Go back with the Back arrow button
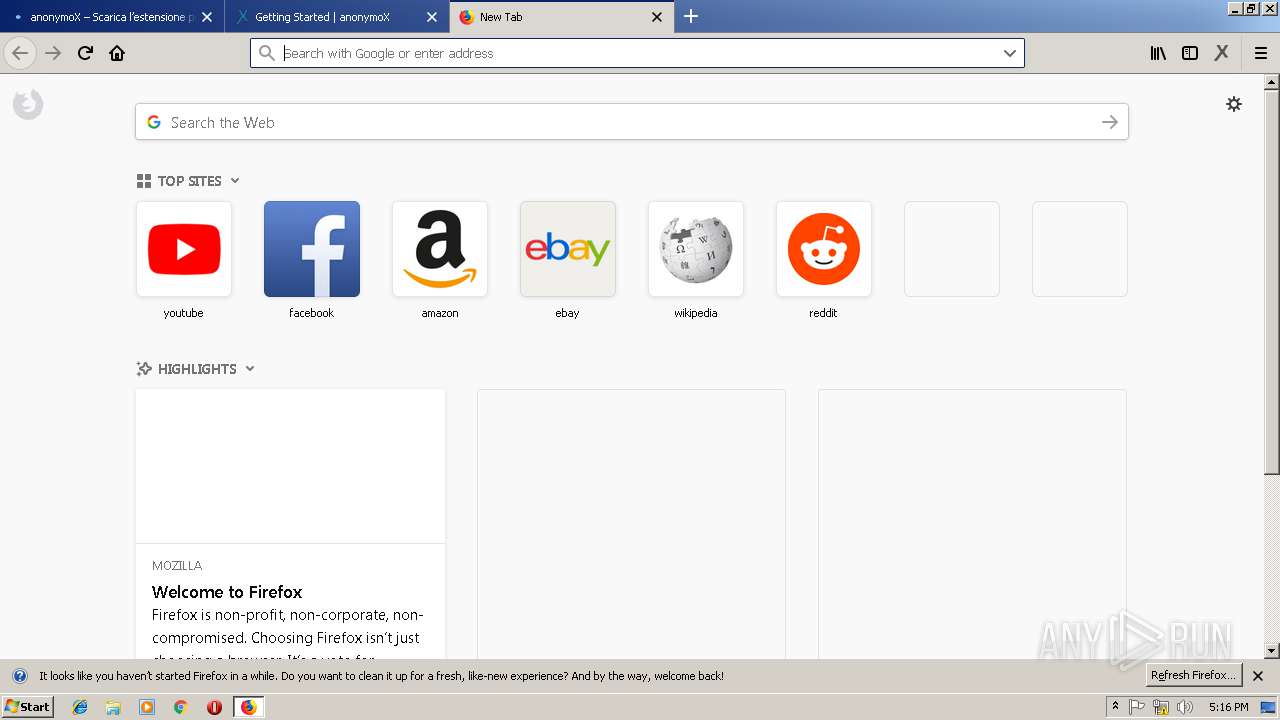Viewport: 1280px width, 720px height. (x=20, y=53)
